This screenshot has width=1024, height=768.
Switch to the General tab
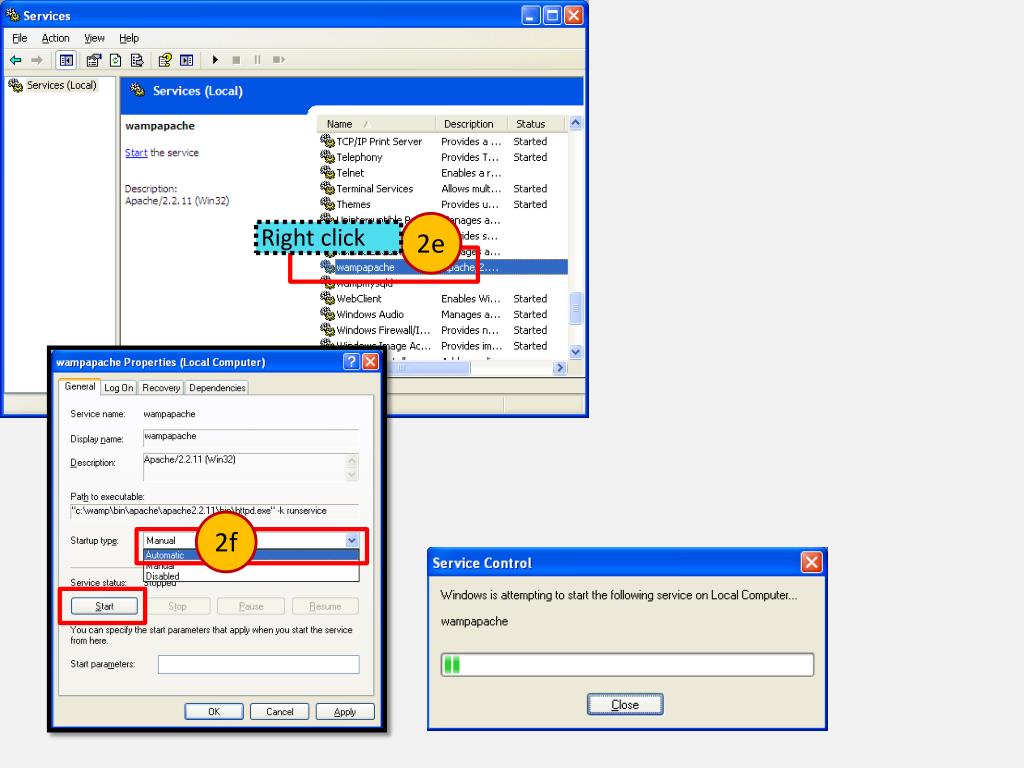click(80, 387)
